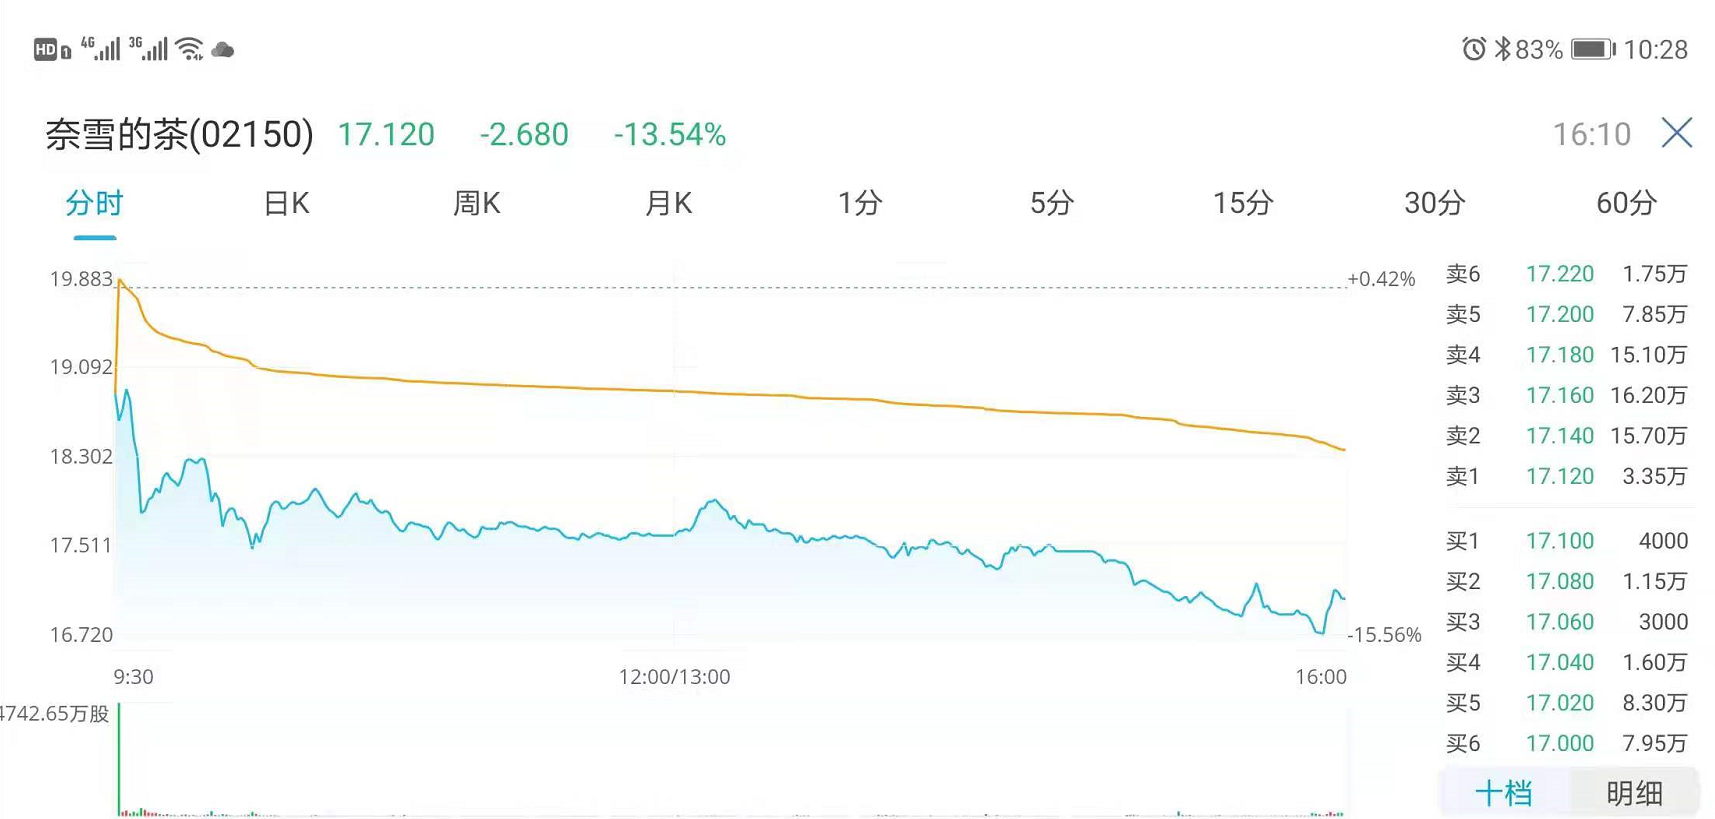Tap the 4G signal strength icon
Viewport: 1715px width, 819px height.
101,48
